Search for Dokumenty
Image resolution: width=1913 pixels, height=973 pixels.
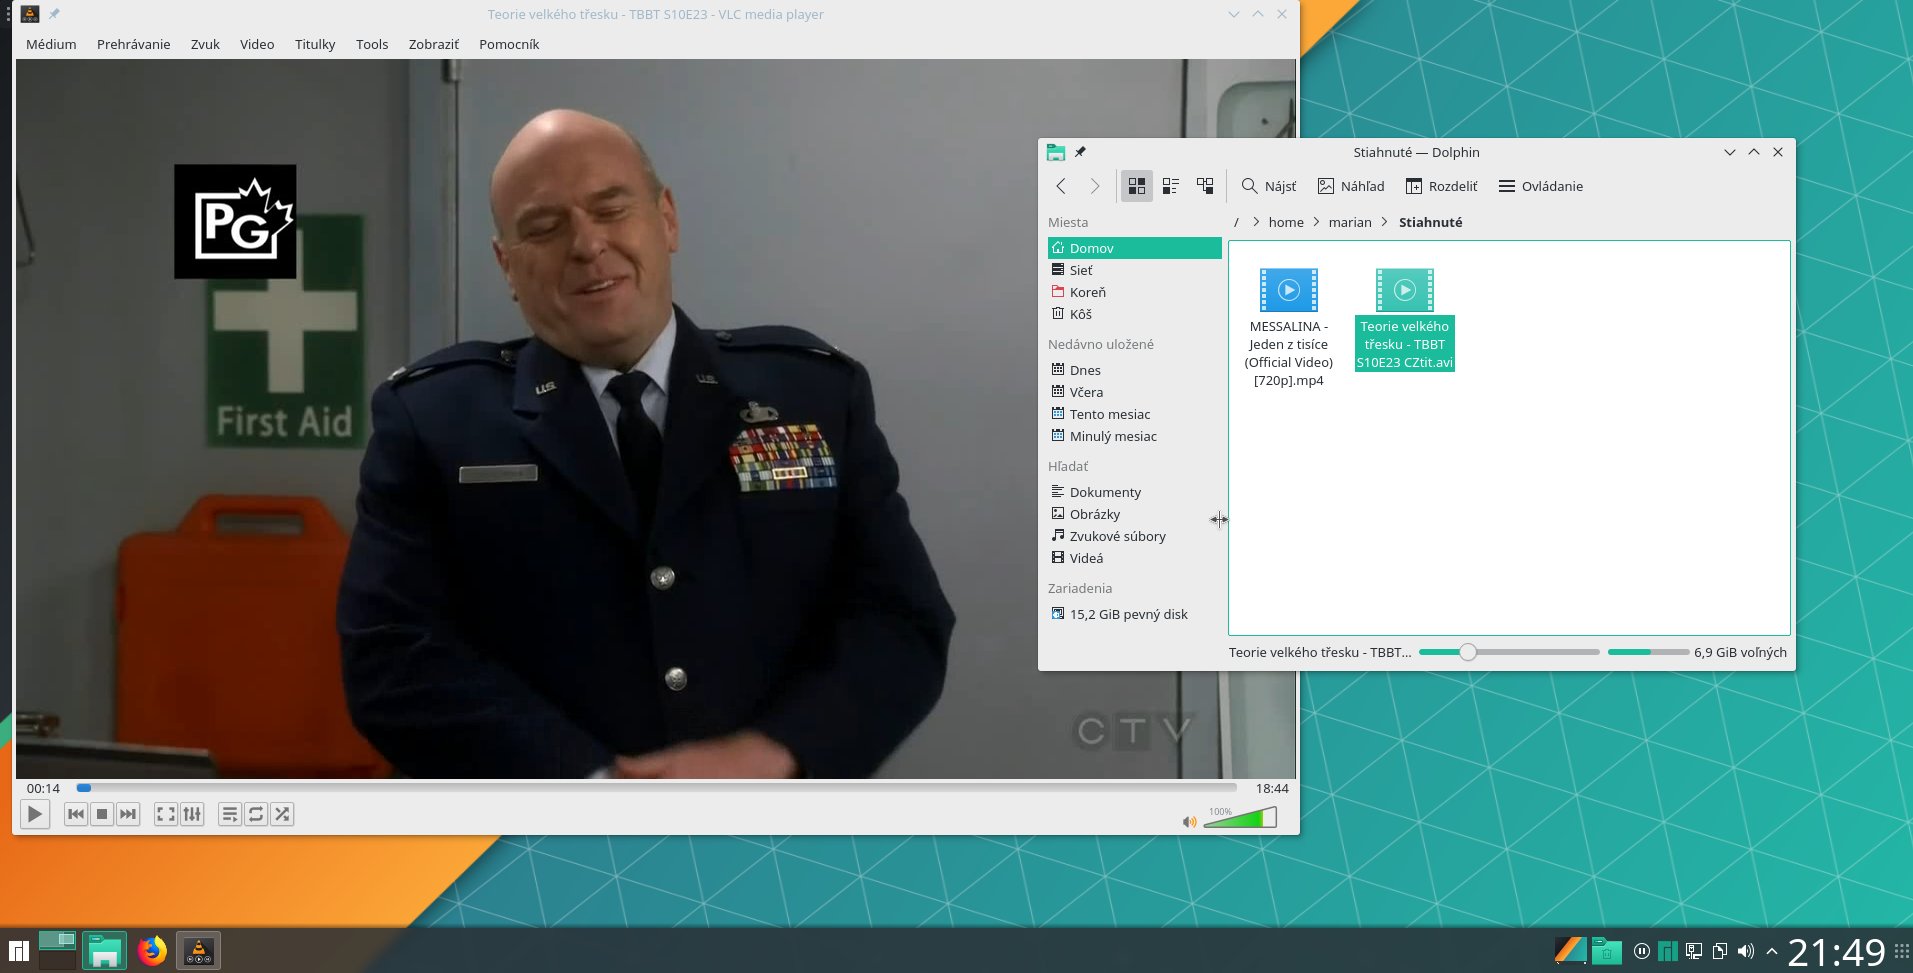click(x=1135, y=492)
